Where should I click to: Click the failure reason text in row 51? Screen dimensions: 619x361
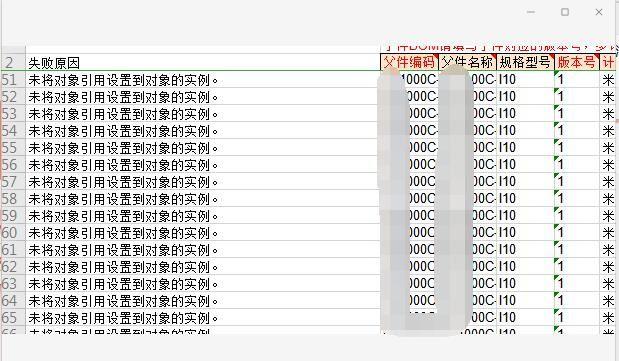click(x=123, y=80)
